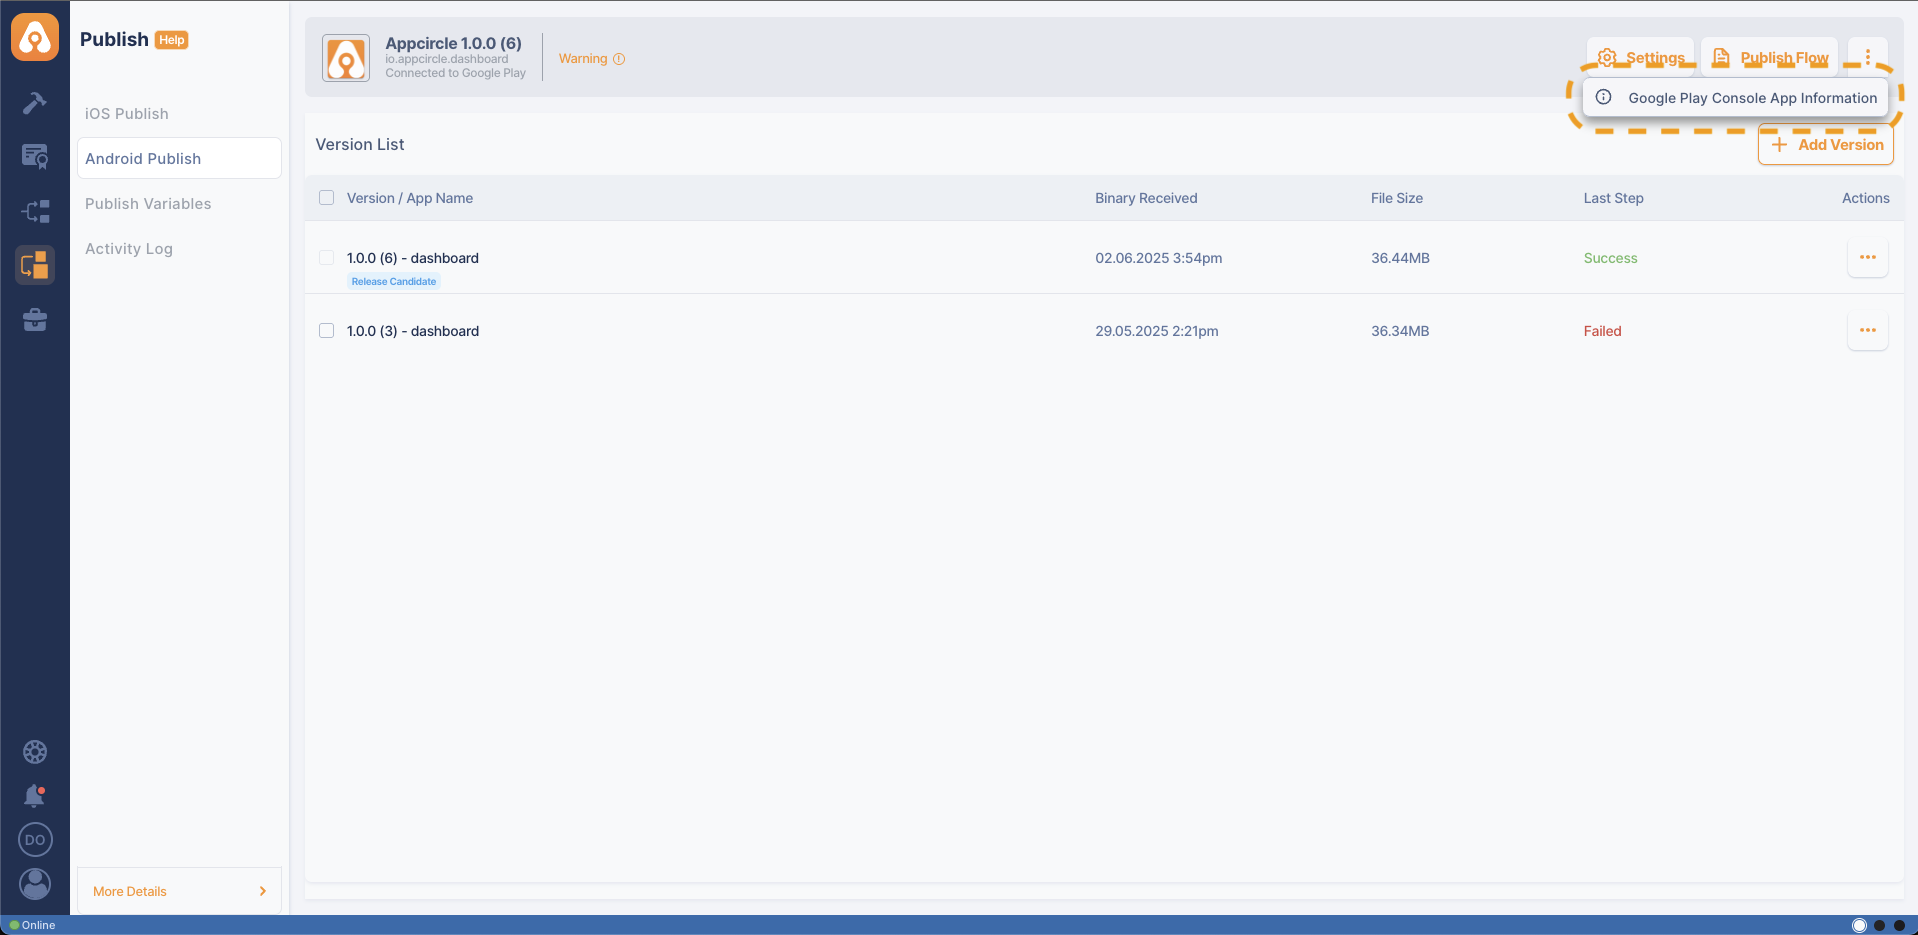The width and height of the screenshot is (1918, 935).
Task: Click the Warning info icon
Action: click(619, 59)
